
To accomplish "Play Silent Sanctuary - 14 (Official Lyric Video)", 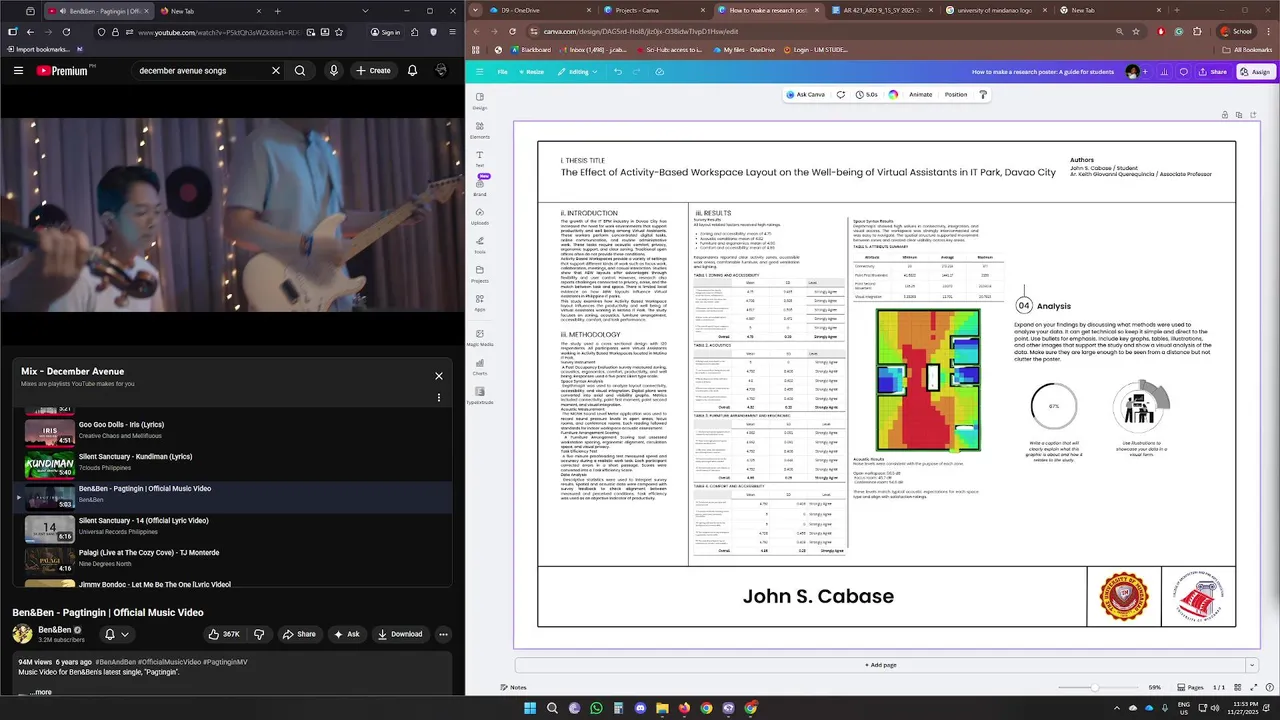I will click(232, 528).
